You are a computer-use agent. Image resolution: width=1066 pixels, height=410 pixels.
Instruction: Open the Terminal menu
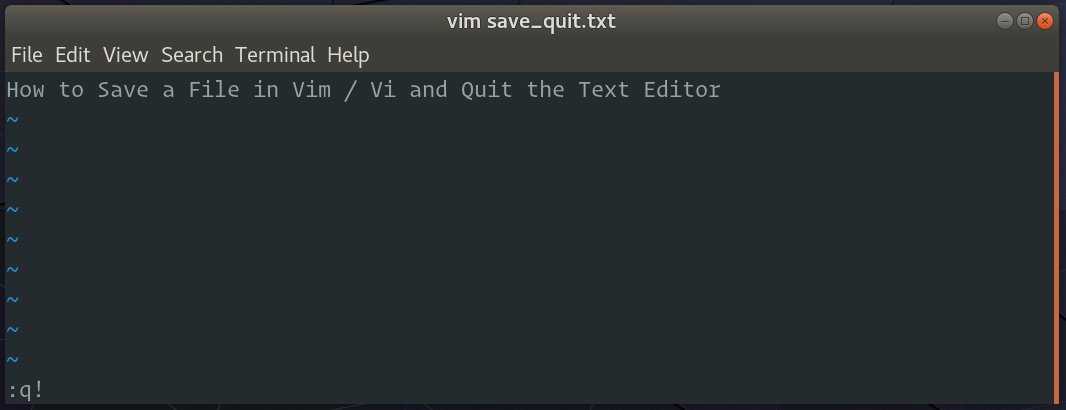275,55
